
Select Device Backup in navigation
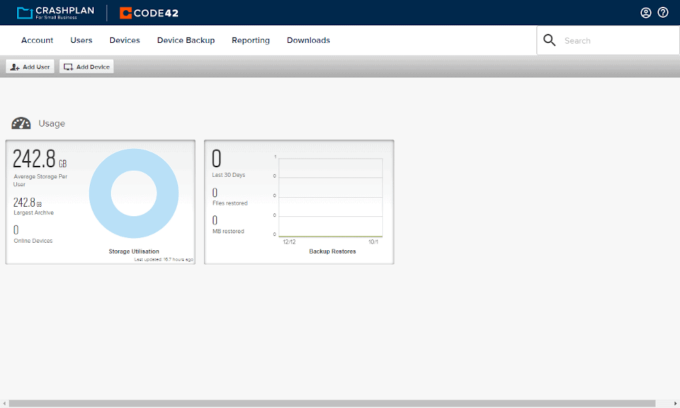coord(186,40)
